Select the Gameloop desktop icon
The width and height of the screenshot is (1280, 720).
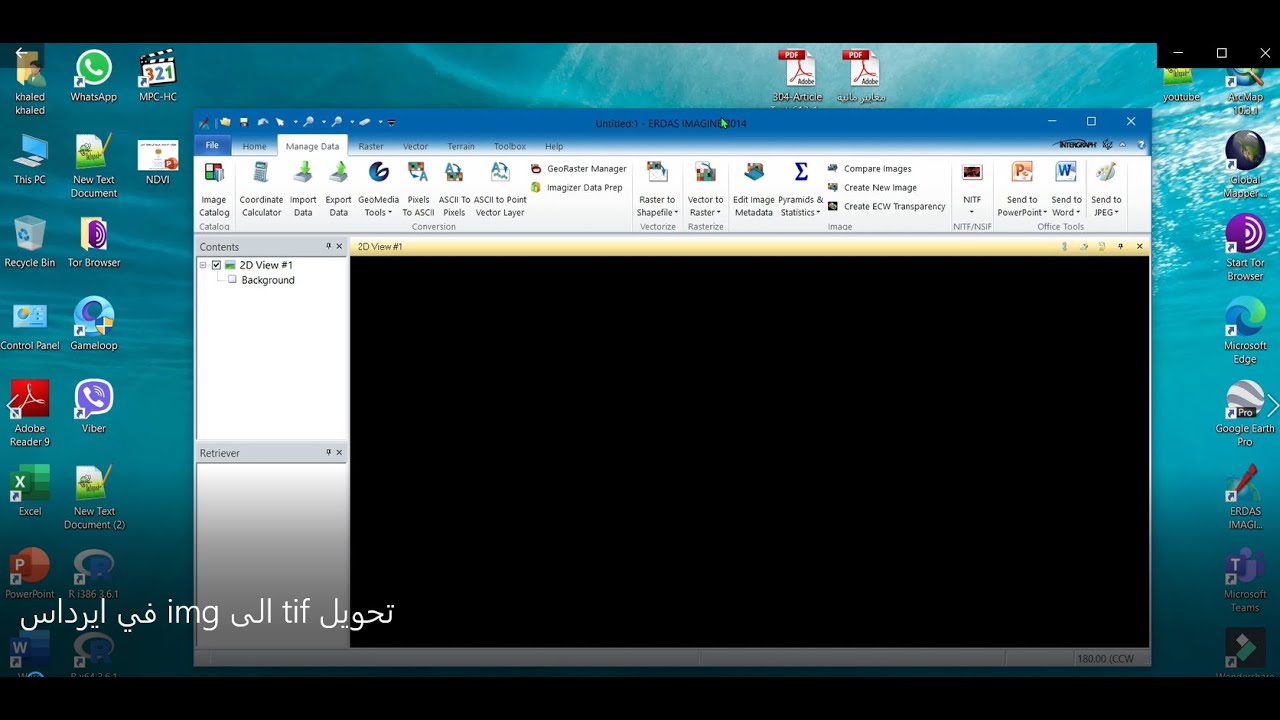click(x=93, y=325)
